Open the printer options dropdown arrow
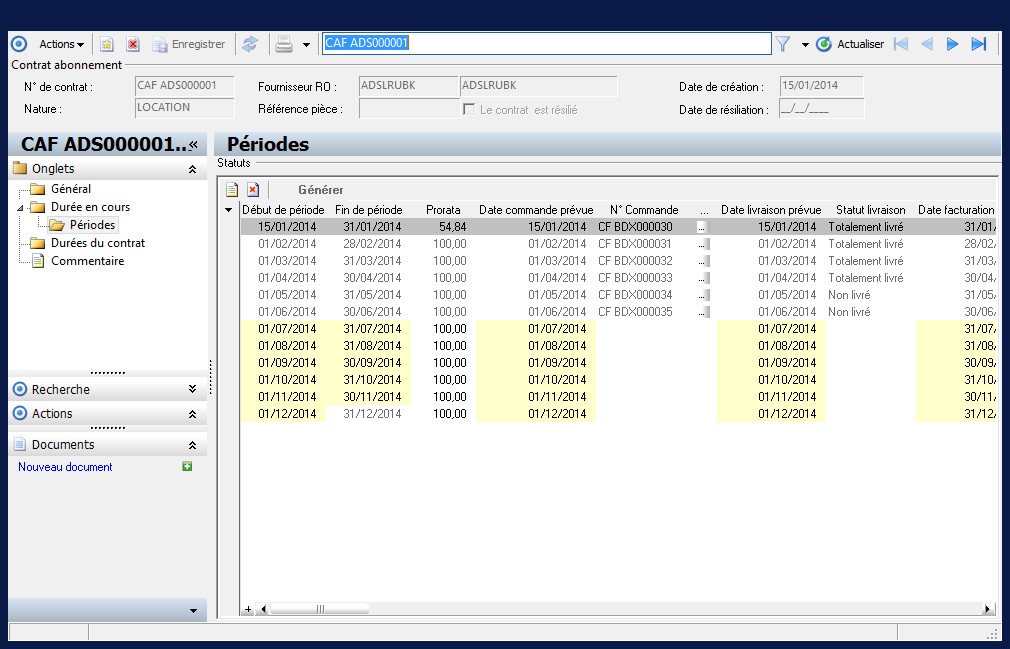 306,45
